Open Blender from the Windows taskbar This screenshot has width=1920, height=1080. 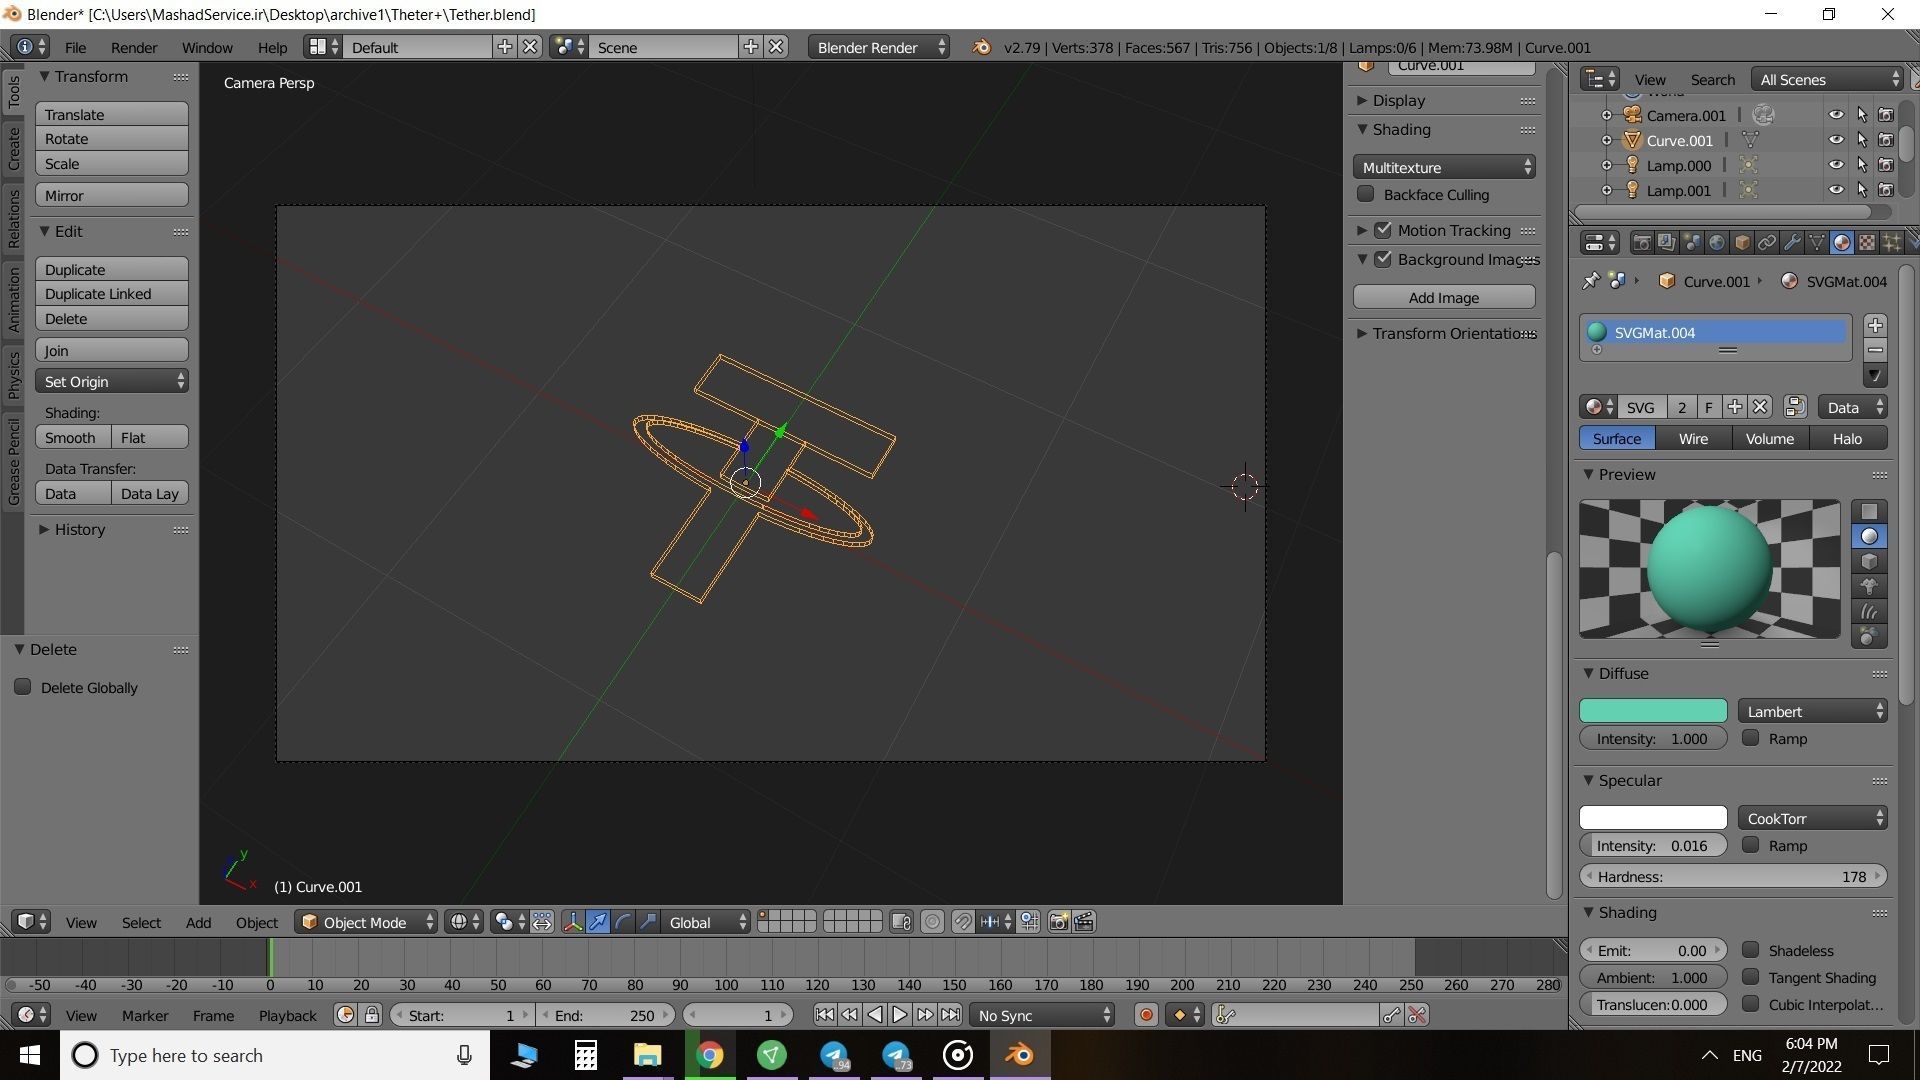[1019, 1055]
